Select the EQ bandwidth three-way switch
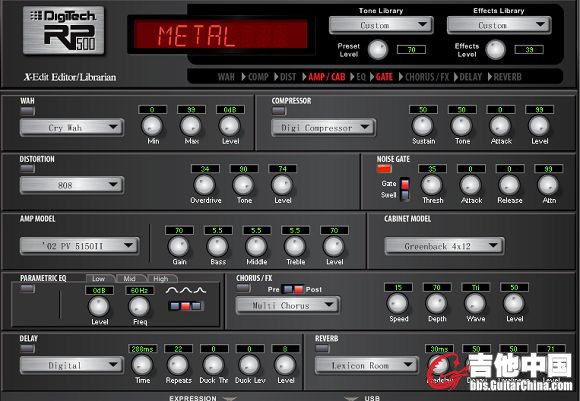 tap(186, 306)
